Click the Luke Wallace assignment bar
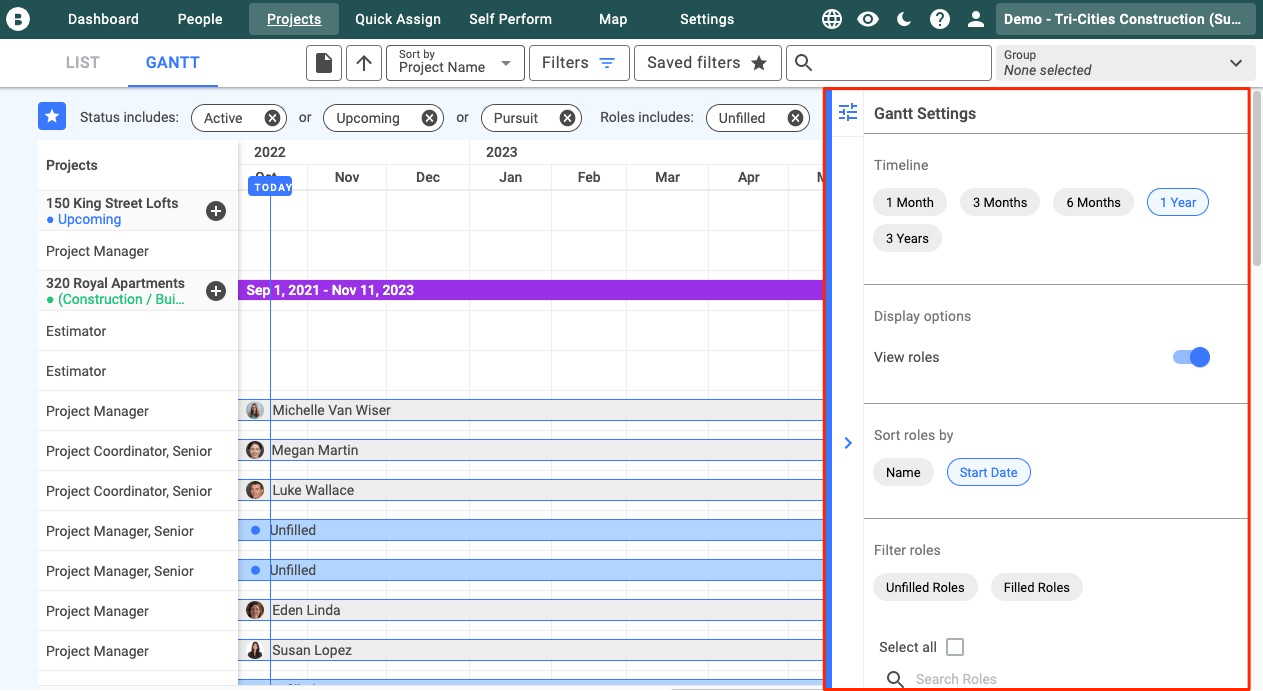This screenshot has width=1263, height=691. click(x=530, y=490)
